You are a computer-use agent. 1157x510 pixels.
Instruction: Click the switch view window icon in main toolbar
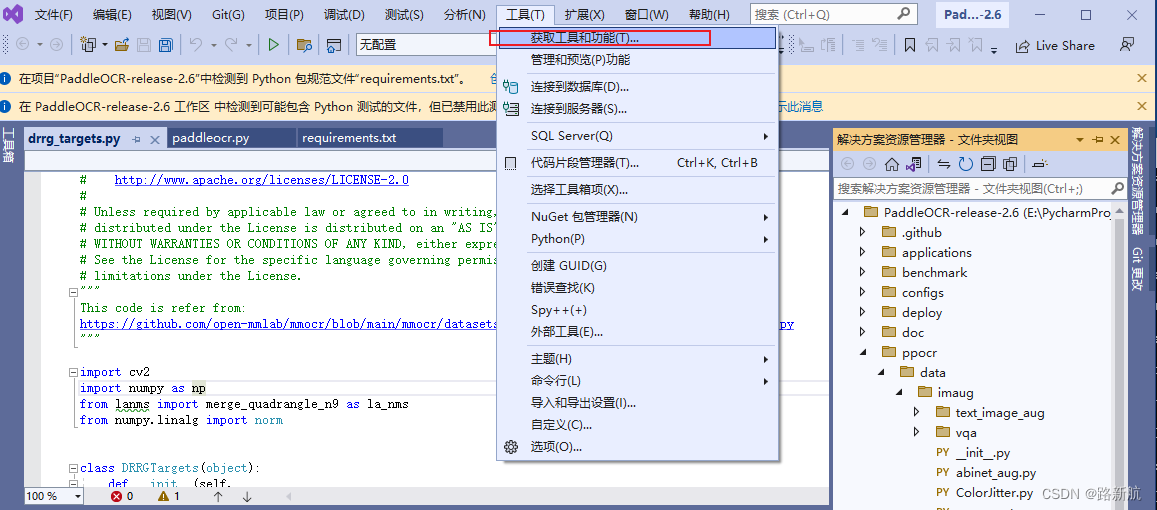(x=334, y=45)
